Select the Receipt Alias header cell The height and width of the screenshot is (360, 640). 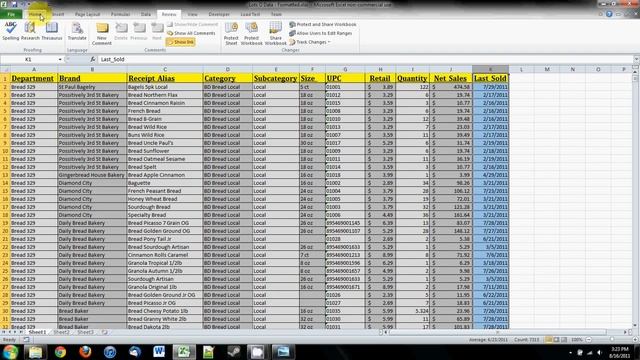(x=164, y=78)
